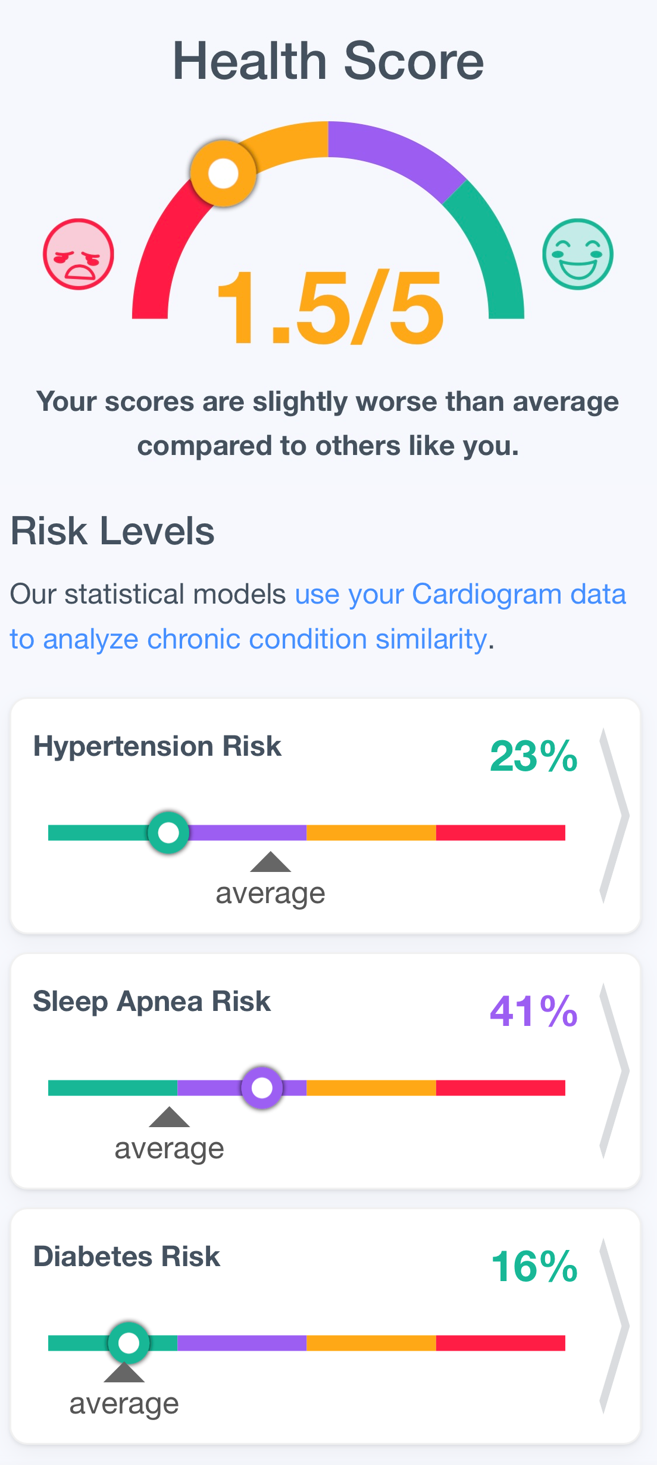Image resolution: width=657 pixels, height=1465 pixels.
Task: Click the green Hypertension risk slider knob
Action: (168, 832)
